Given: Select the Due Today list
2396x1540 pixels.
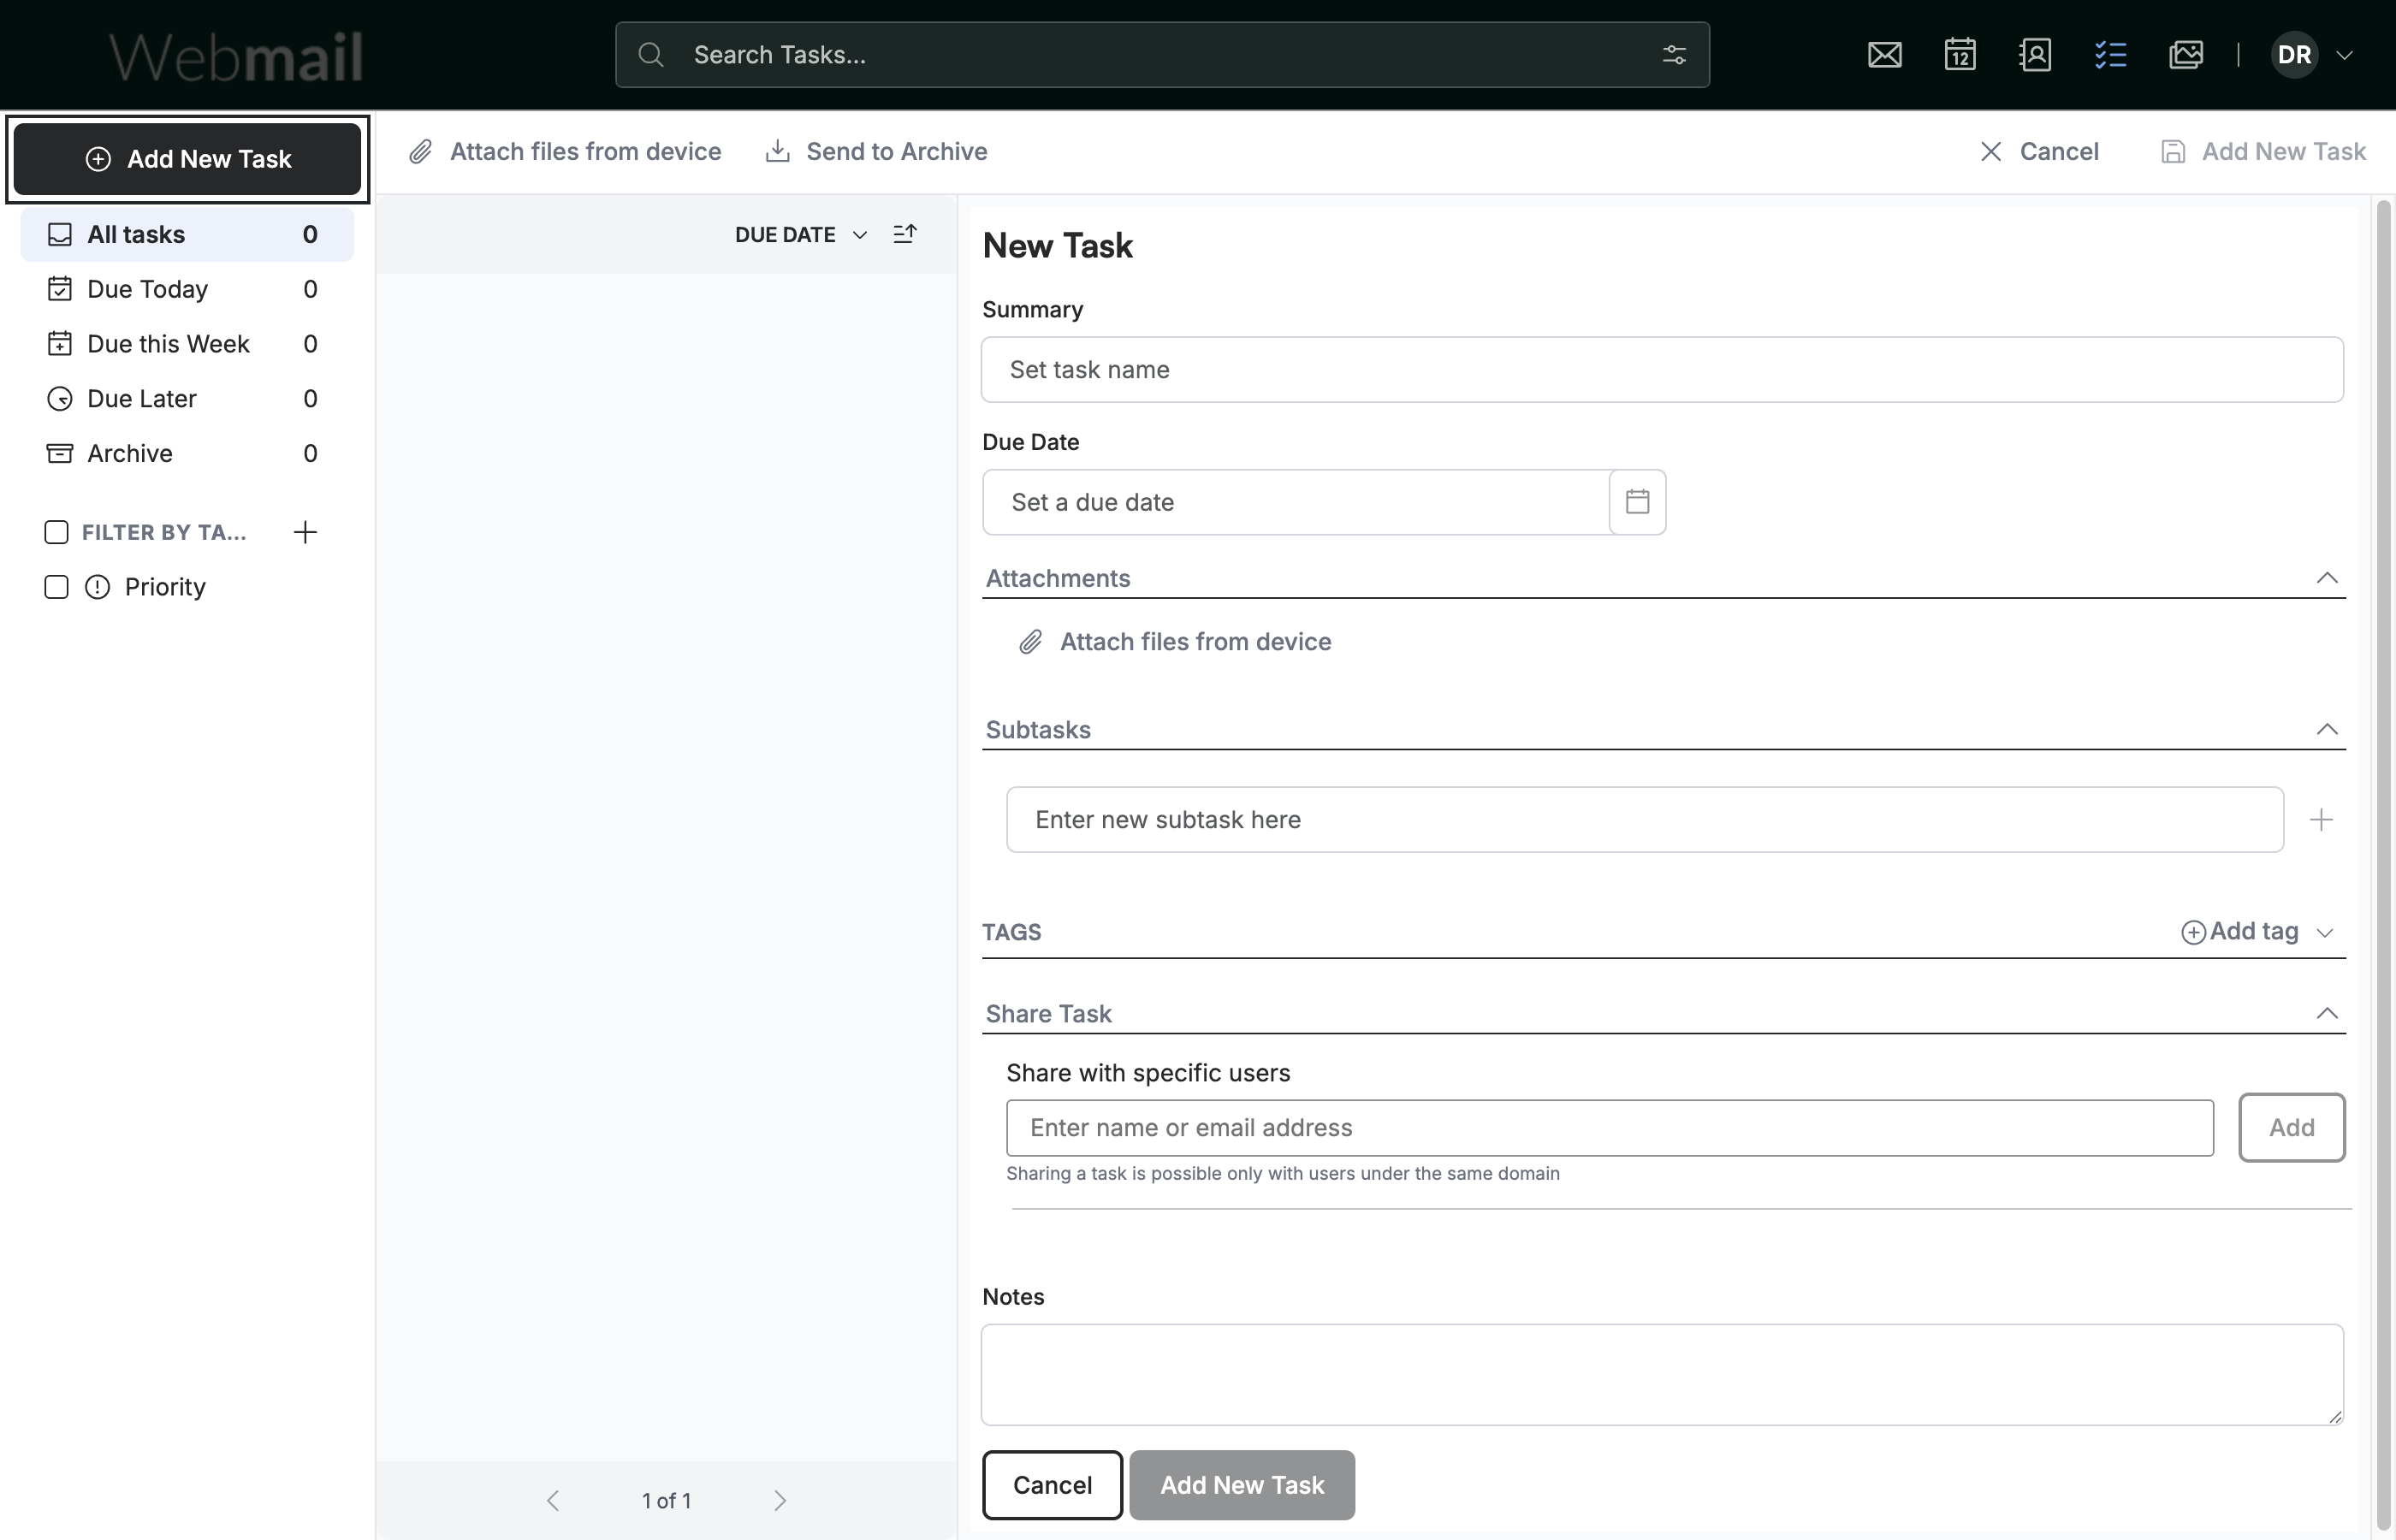Looking at the screenshot, I should [x=187, y=289].
